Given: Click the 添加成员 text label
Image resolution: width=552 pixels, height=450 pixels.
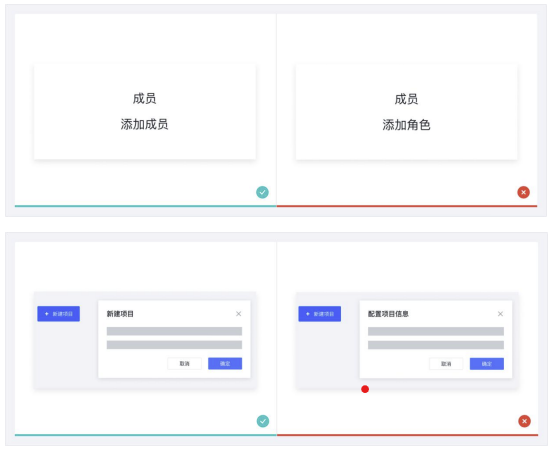Looking at the screenshot, I should pyautogui.click(x=144, y=124).
